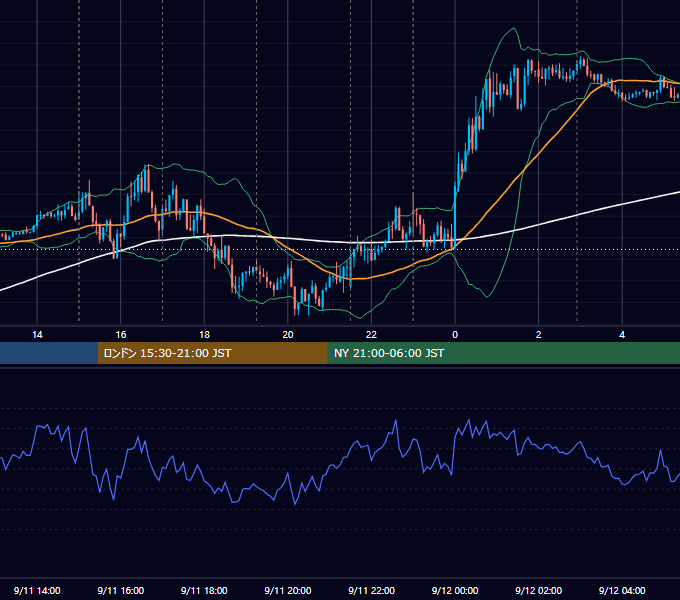
Task: Click hour label 16 on price chart axis
Action: [x=121, y=335]
